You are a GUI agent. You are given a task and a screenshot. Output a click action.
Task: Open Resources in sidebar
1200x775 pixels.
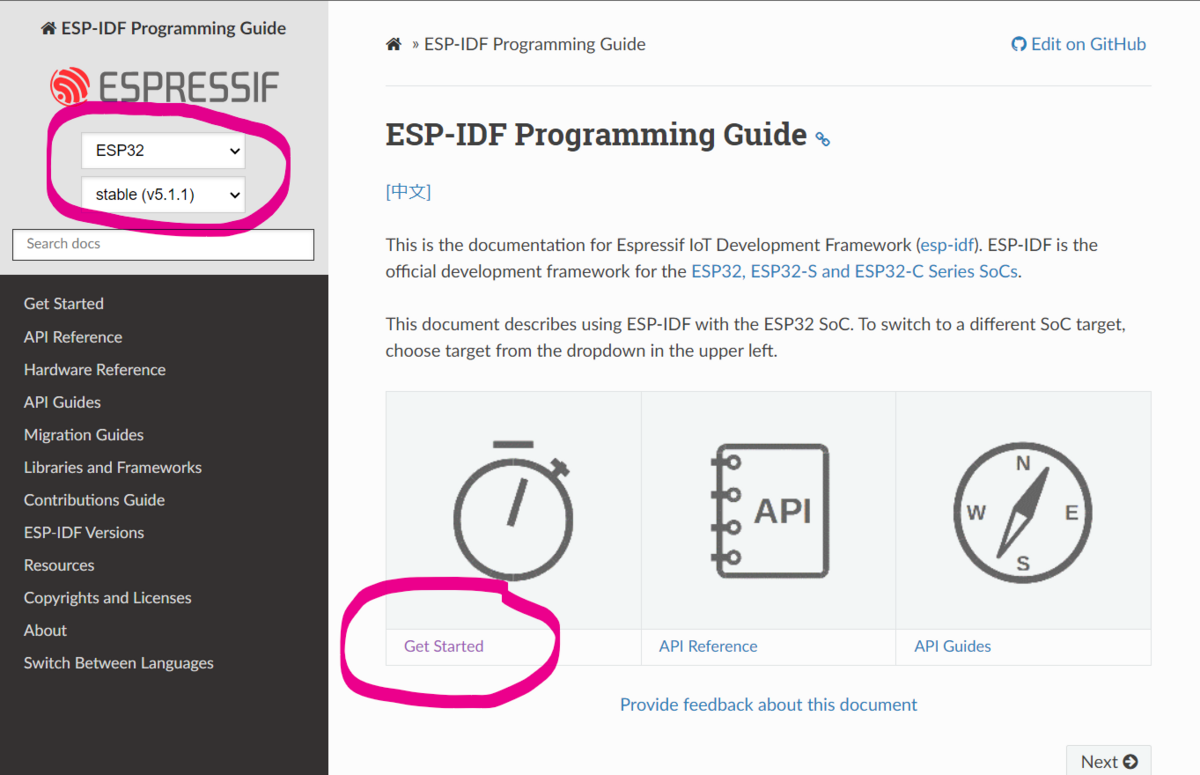tap(59, 565)
